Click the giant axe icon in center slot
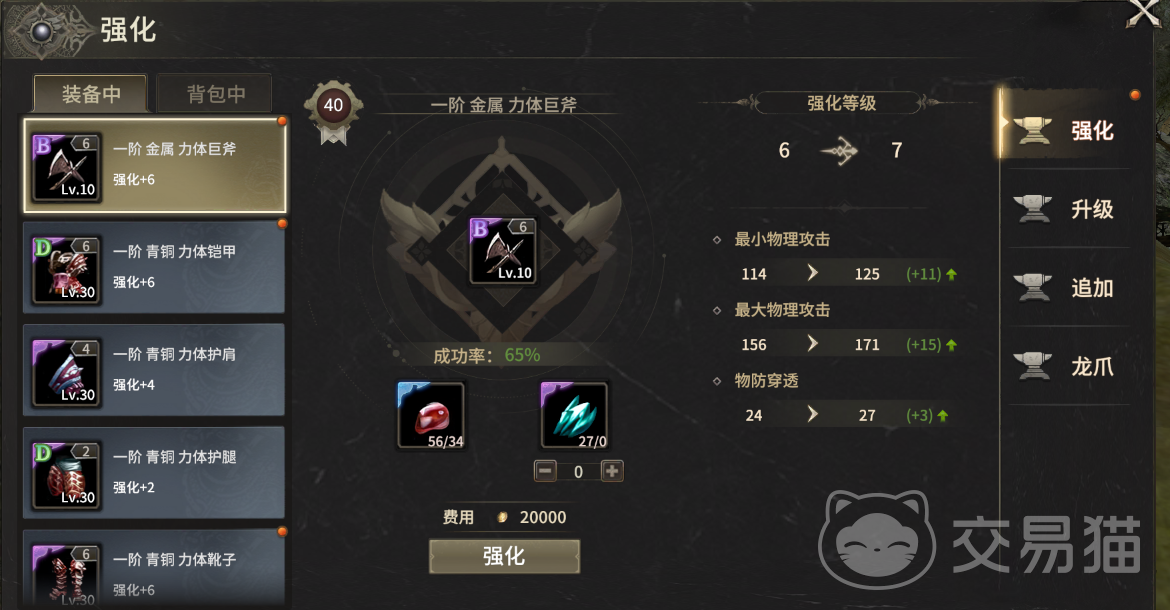The width and height of the screenshot is (1170, 610). (502, 251)
